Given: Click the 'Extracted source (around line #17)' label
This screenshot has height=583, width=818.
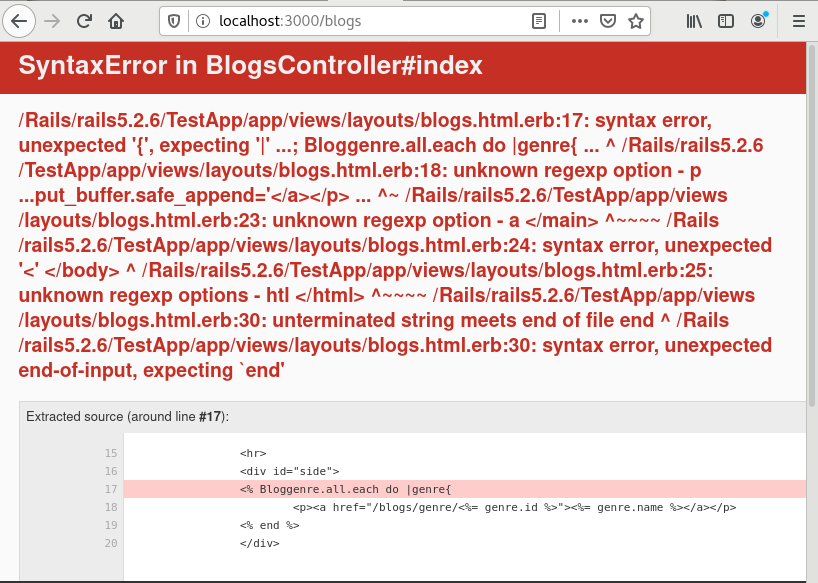Looking at the screenshot, I should (127, 417).
